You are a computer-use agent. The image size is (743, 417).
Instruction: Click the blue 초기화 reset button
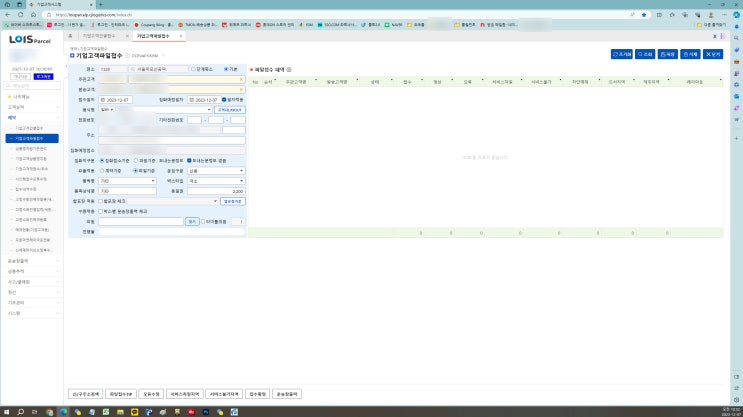pyautogui.click(x=622, y=54)
